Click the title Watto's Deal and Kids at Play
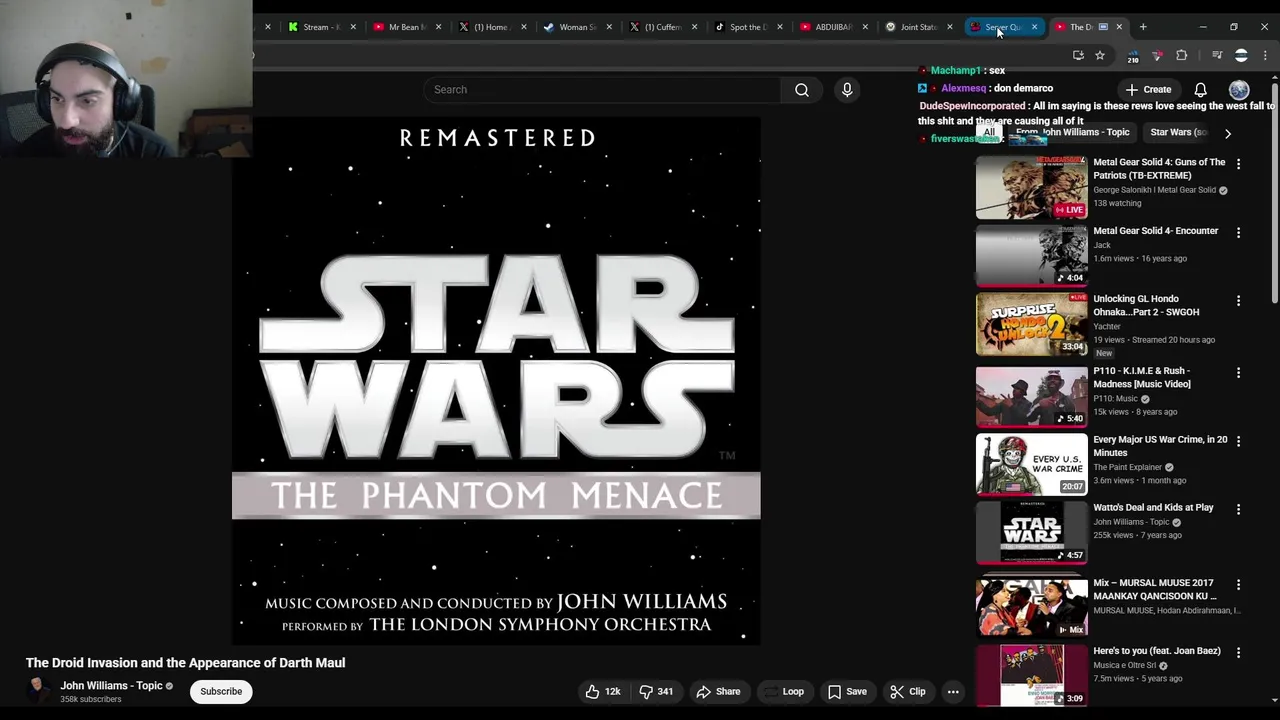 1153,508
